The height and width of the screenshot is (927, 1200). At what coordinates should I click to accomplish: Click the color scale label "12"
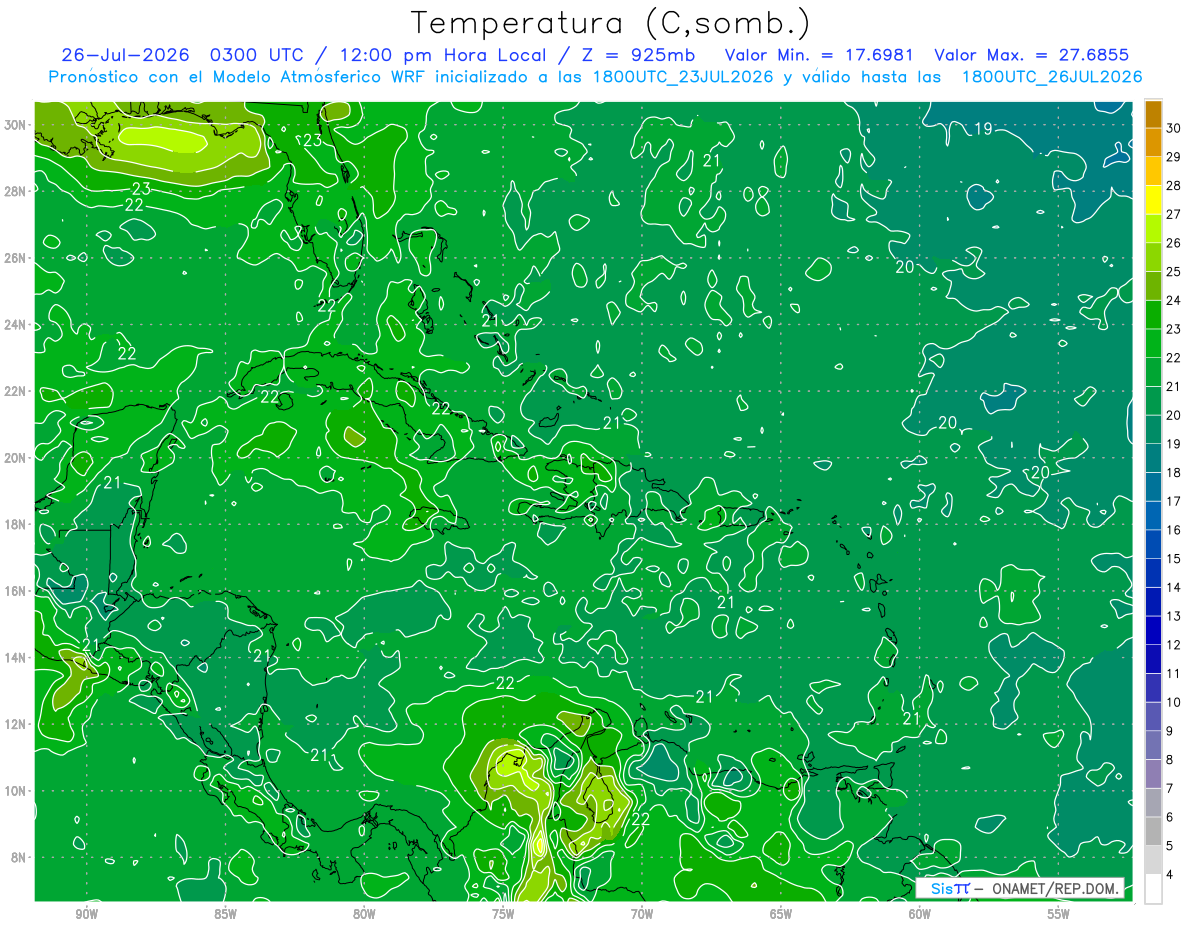coord(1174,645)
